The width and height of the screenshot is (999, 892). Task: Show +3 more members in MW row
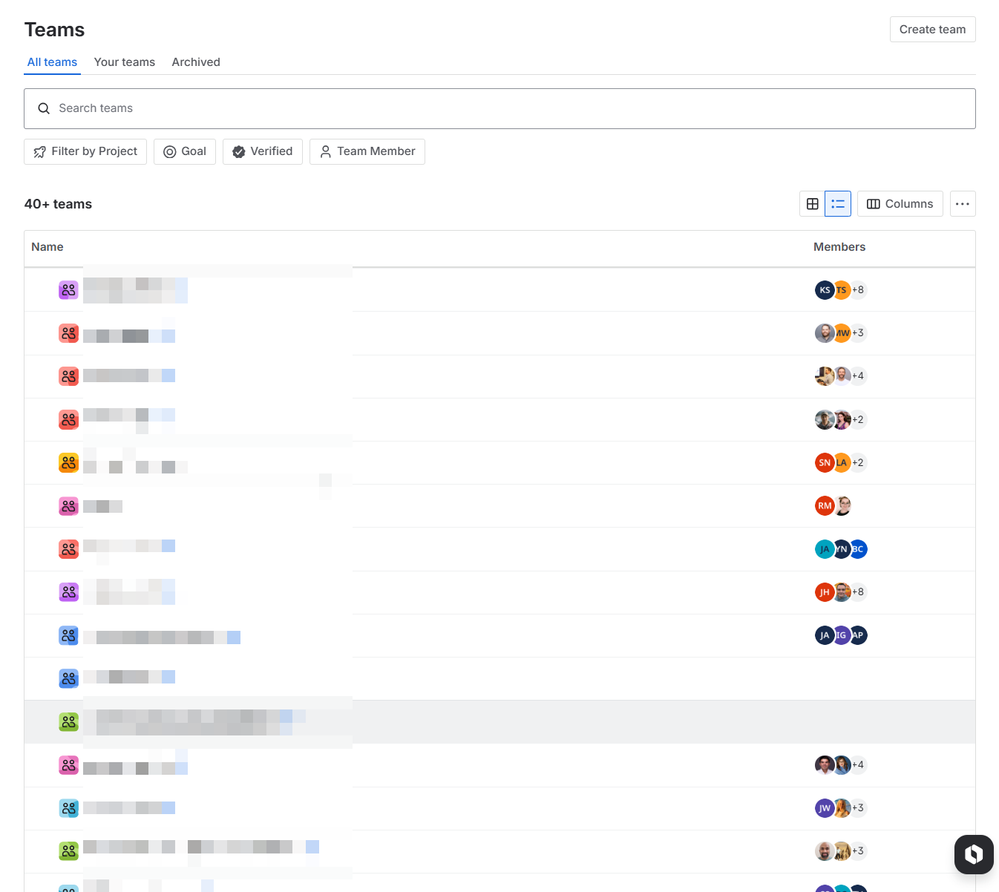(x=858, y=333)
